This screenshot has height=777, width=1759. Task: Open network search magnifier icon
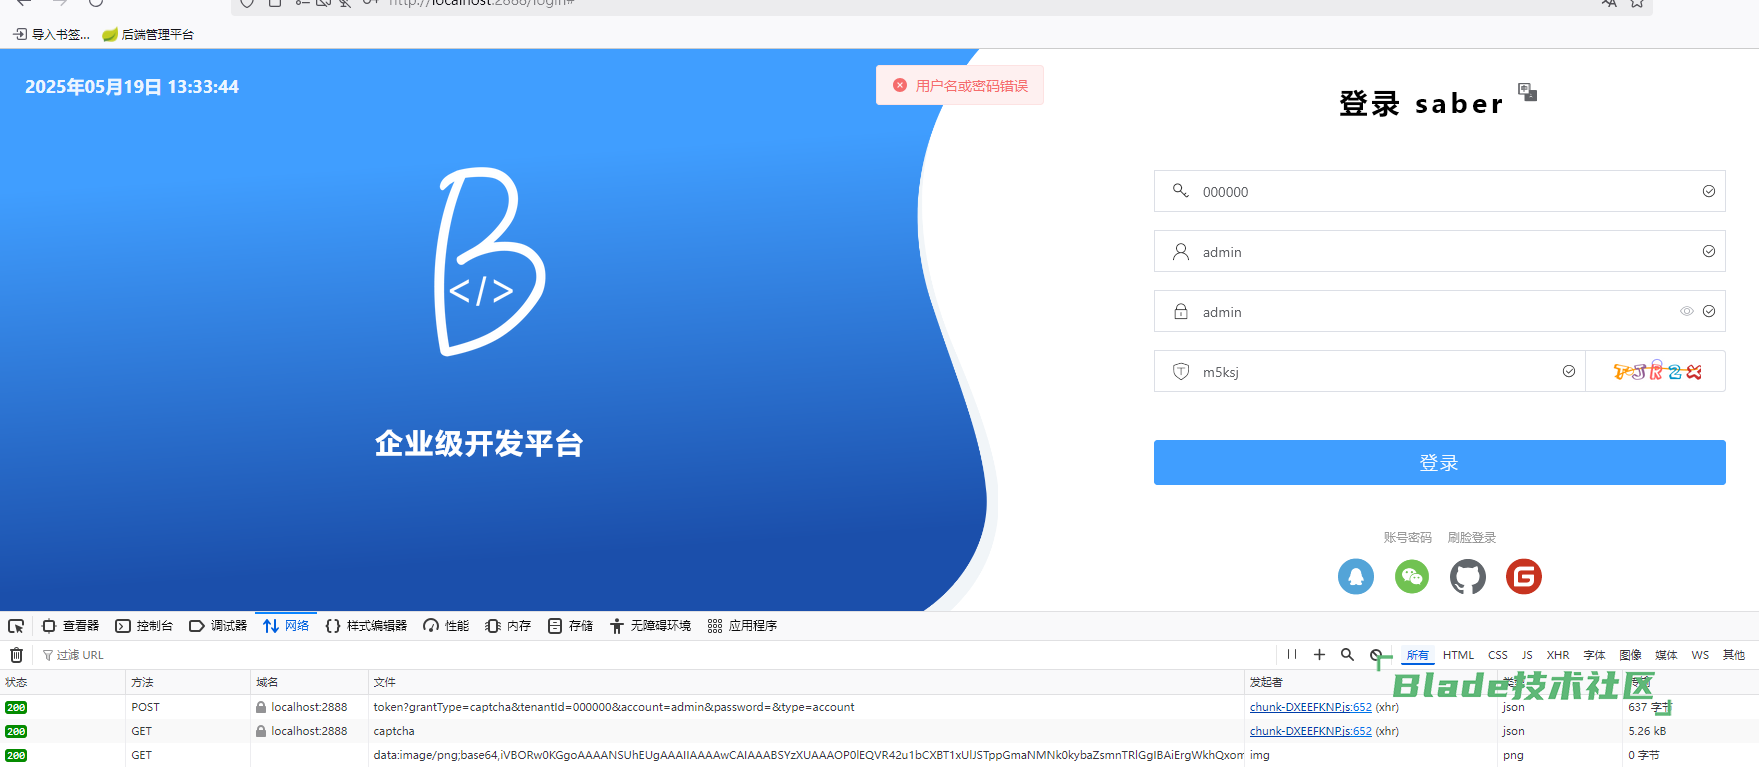click(1347, 655)
